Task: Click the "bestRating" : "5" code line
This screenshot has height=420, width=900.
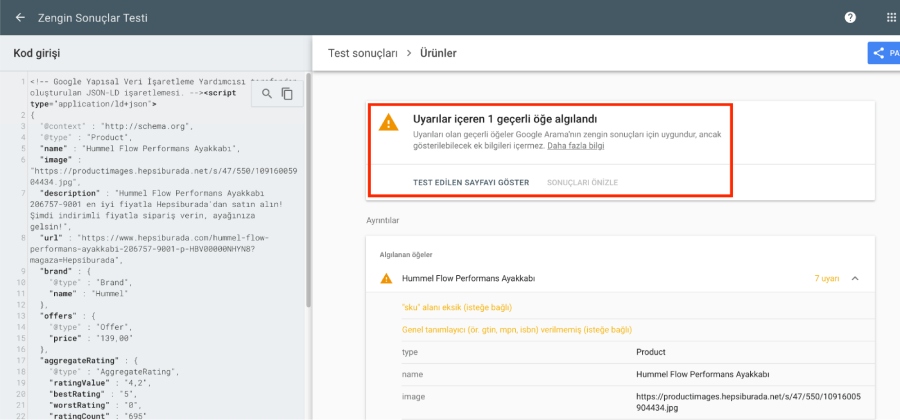Action: (94, 394)
